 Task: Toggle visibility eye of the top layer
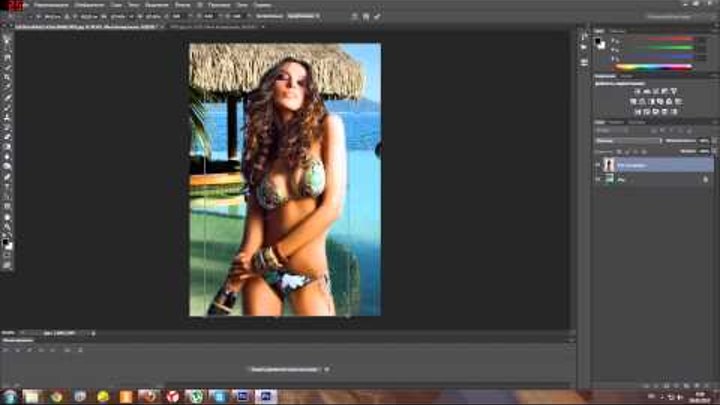[x=598, y=164]
